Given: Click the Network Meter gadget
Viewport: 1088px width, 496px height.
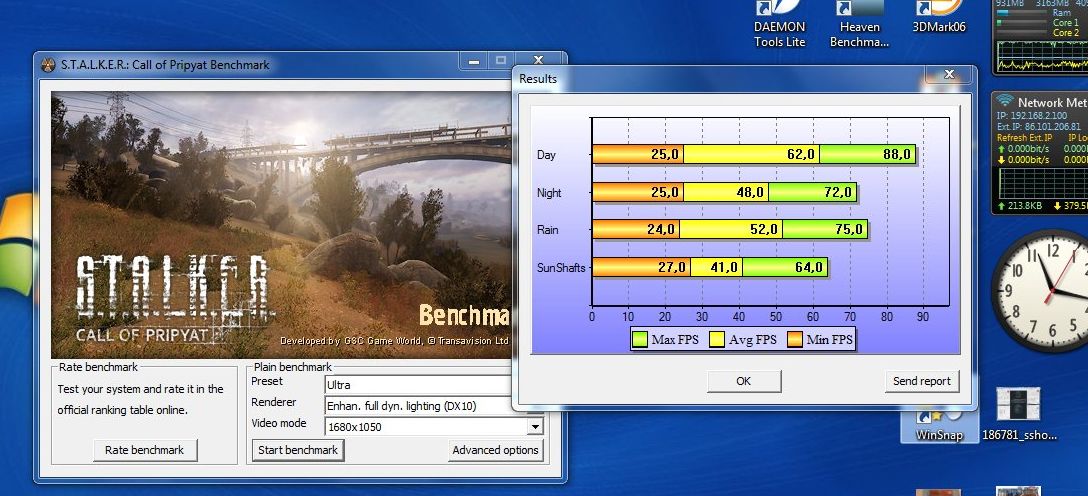Looking at the screenshot, I should [1041, 152].
